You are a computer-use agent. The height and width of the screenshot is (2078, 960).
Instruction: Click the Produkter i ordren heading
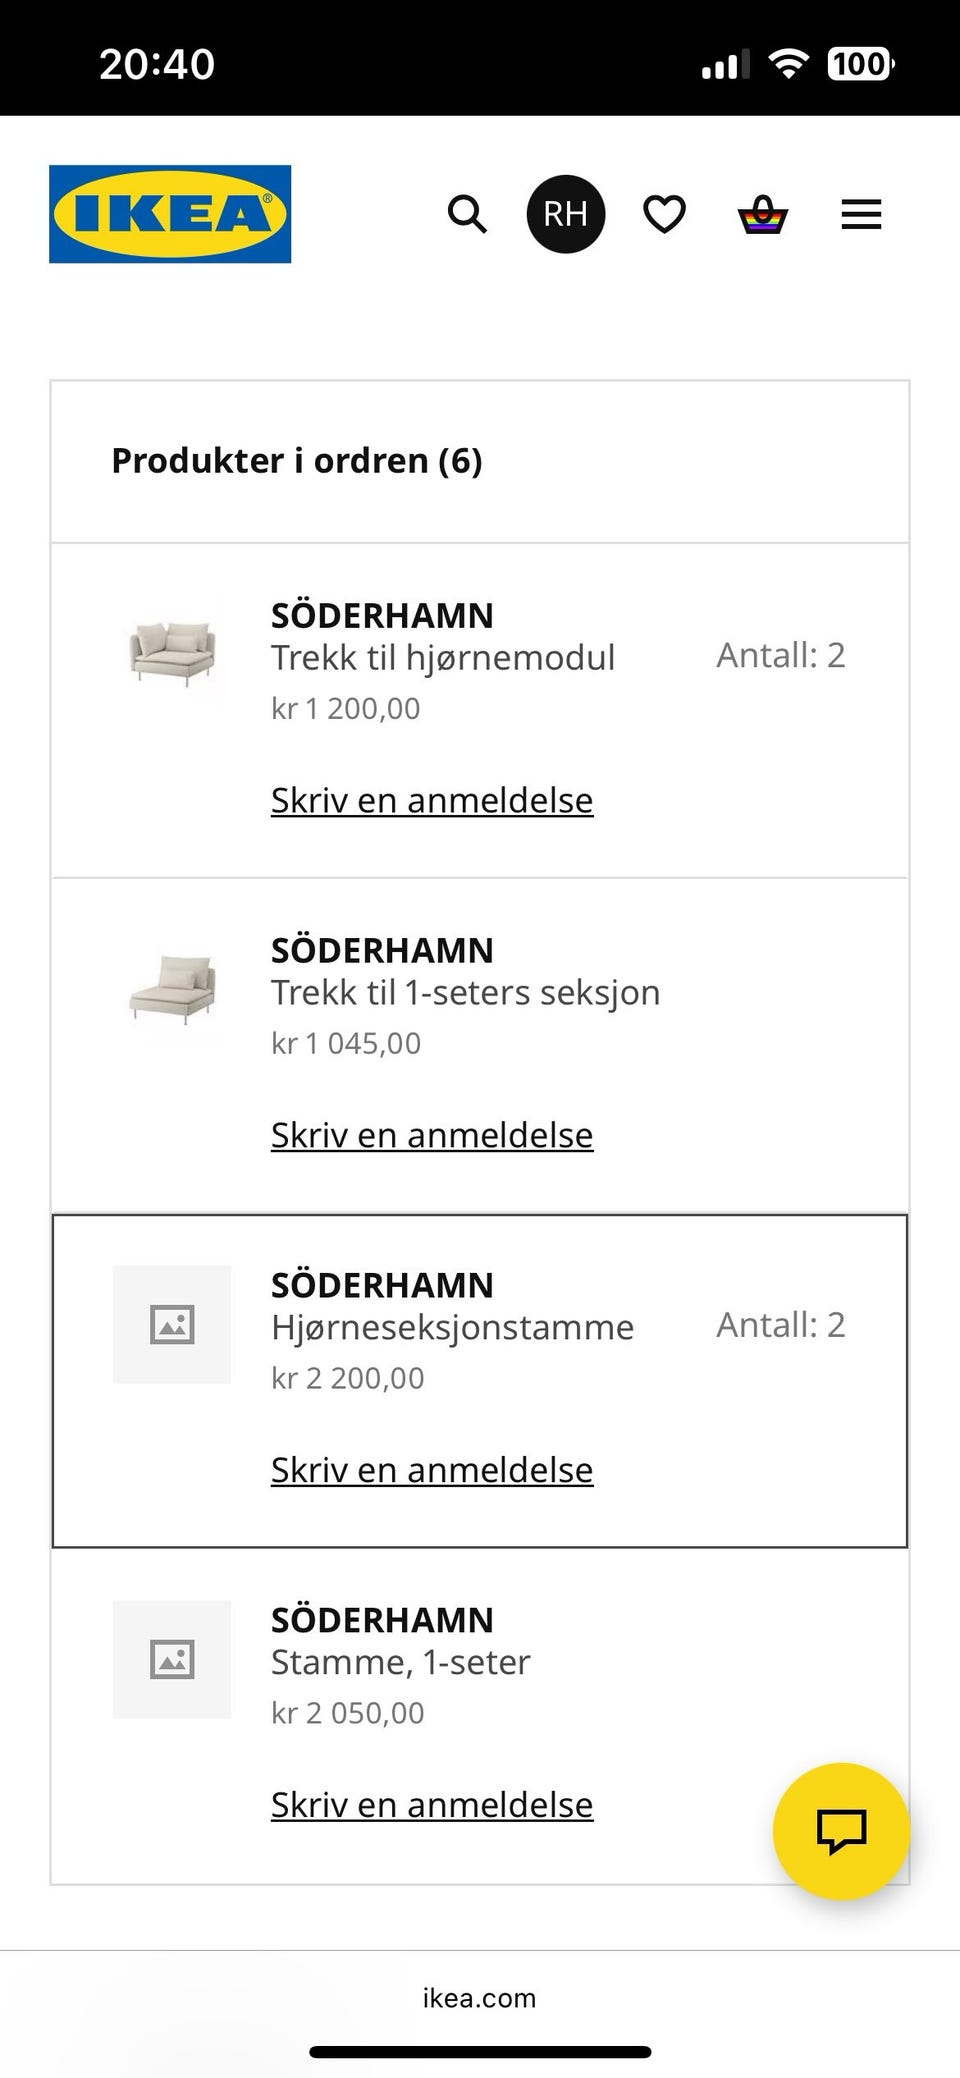pyautogui.click(x=297, y=461)
